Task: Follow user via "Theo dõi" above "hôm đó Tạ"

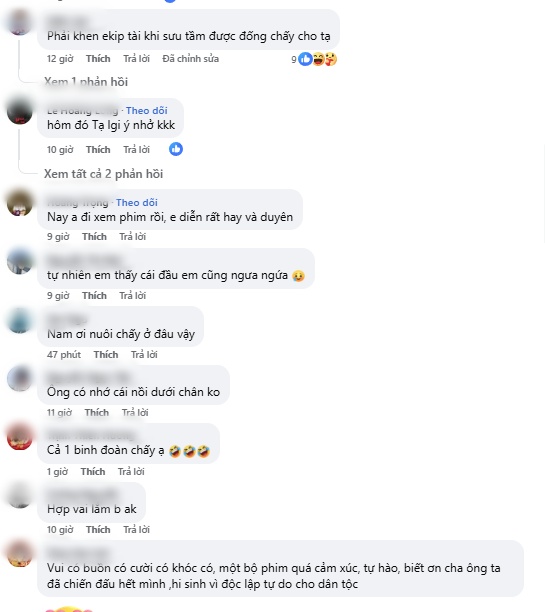Action: pyautogui.click(x=147, y=111)
